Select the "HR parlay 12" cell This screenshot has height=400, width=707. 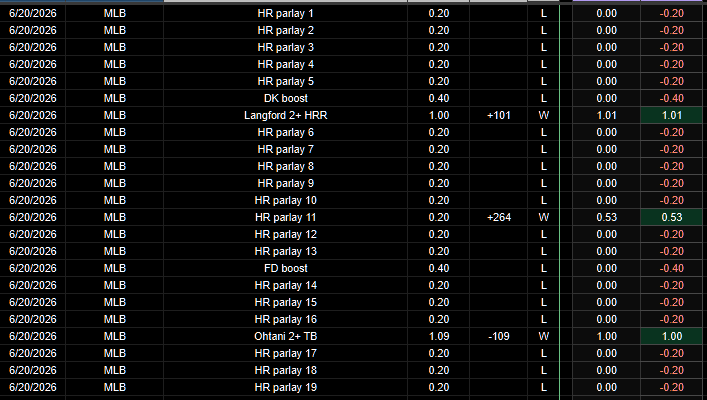click(285, 234)
